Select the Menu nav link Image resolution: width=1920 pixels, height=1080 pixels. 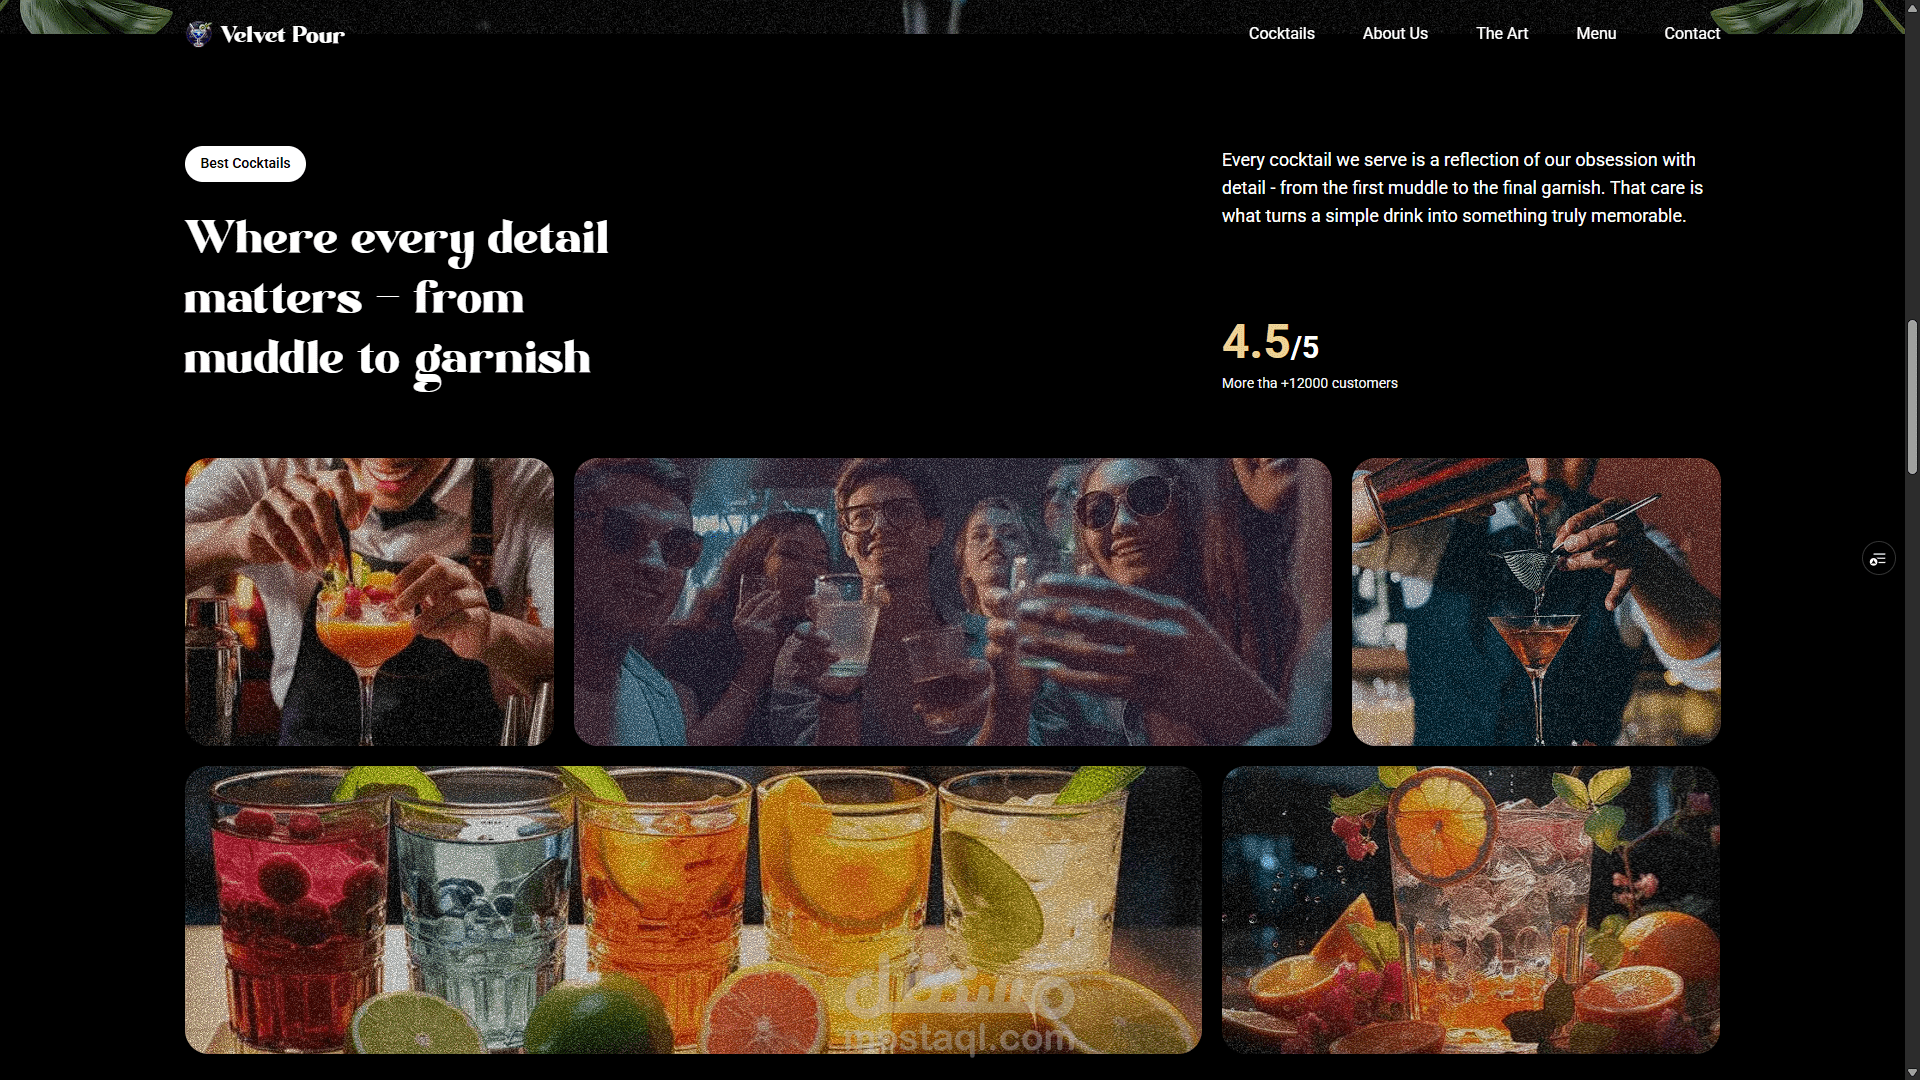tap(1596, 34)
